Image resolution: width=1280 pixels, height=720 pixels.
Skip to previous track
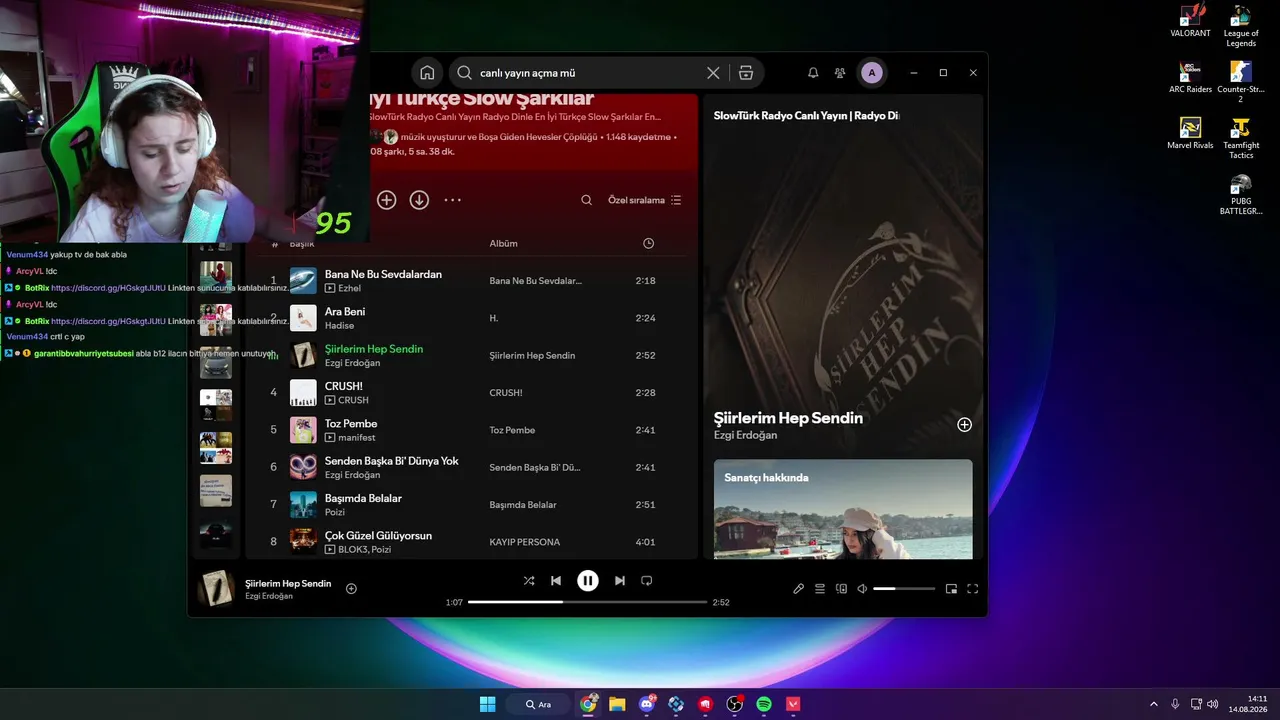point(556,581)
